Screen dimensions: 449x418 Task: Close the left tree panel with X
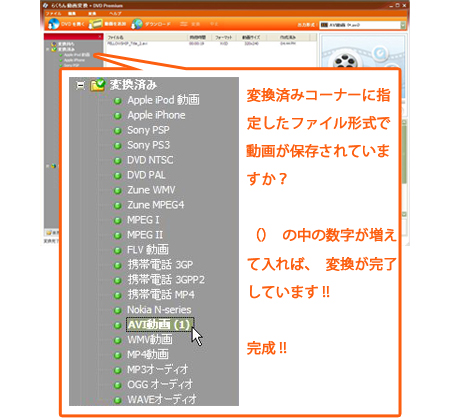click(100, 36)
